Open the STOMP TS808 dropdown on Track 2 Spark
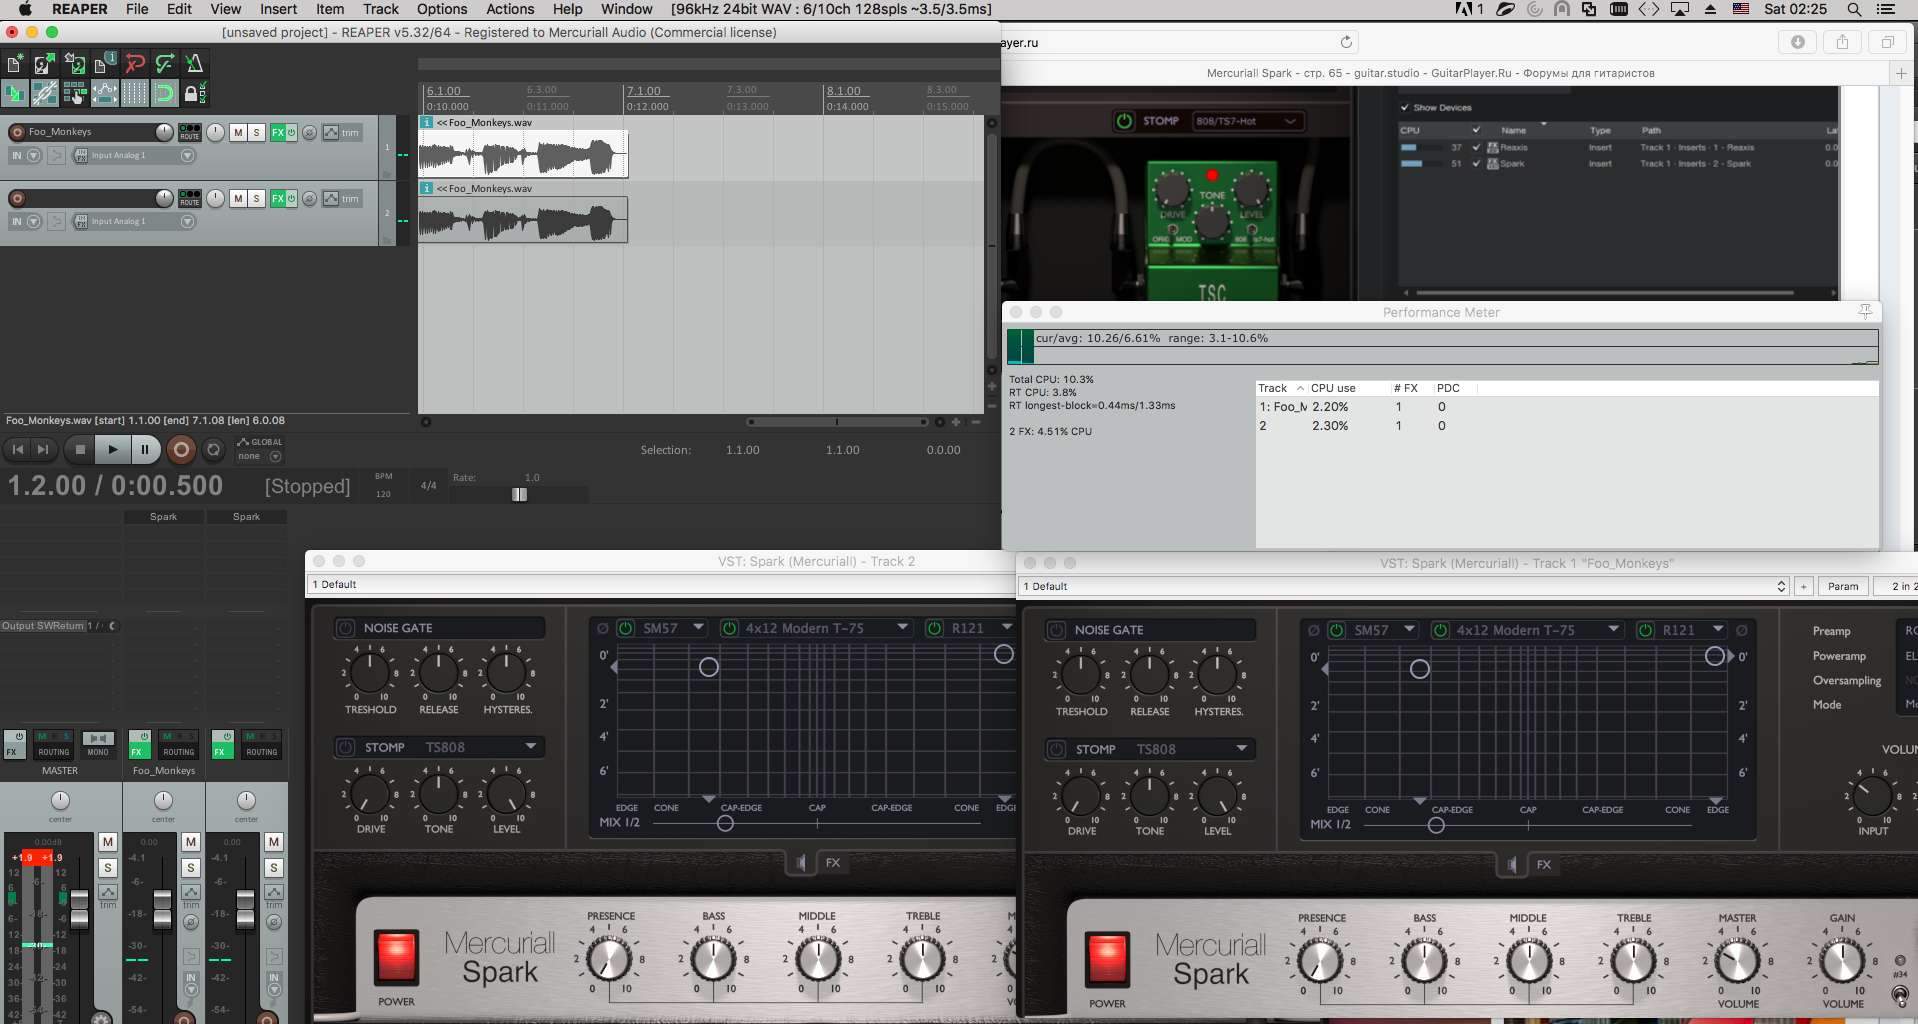 click(x=530, y=747)
